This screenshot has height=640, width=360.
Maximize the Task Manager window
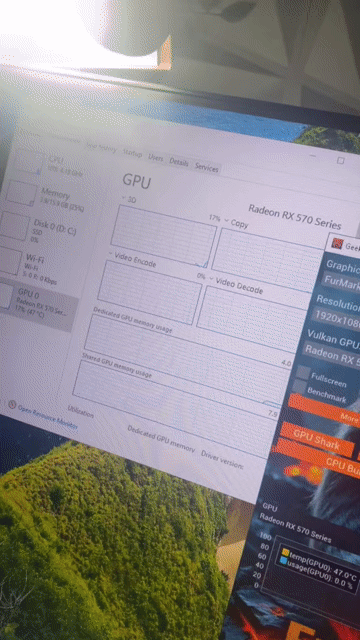tap(340, 160)
